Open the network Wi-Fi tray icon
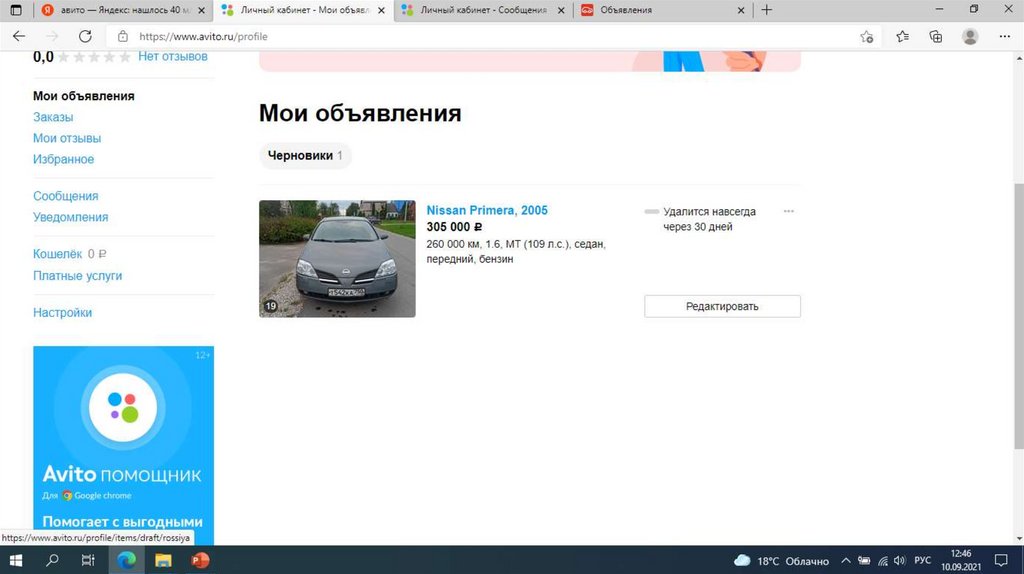1024x574 pixels. 883,561
